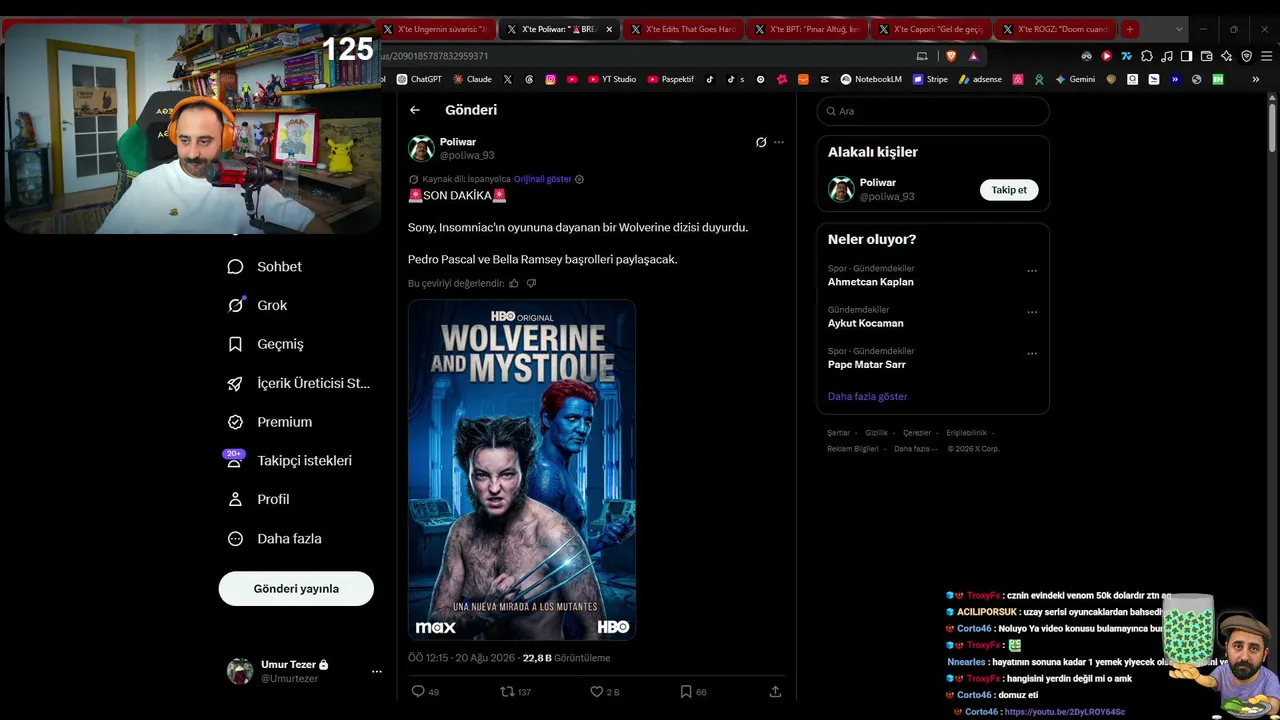Open the Wolverine and Mystique poster image
The image size is (1280, 720).
pyautogui.click(x=522, y=470)
